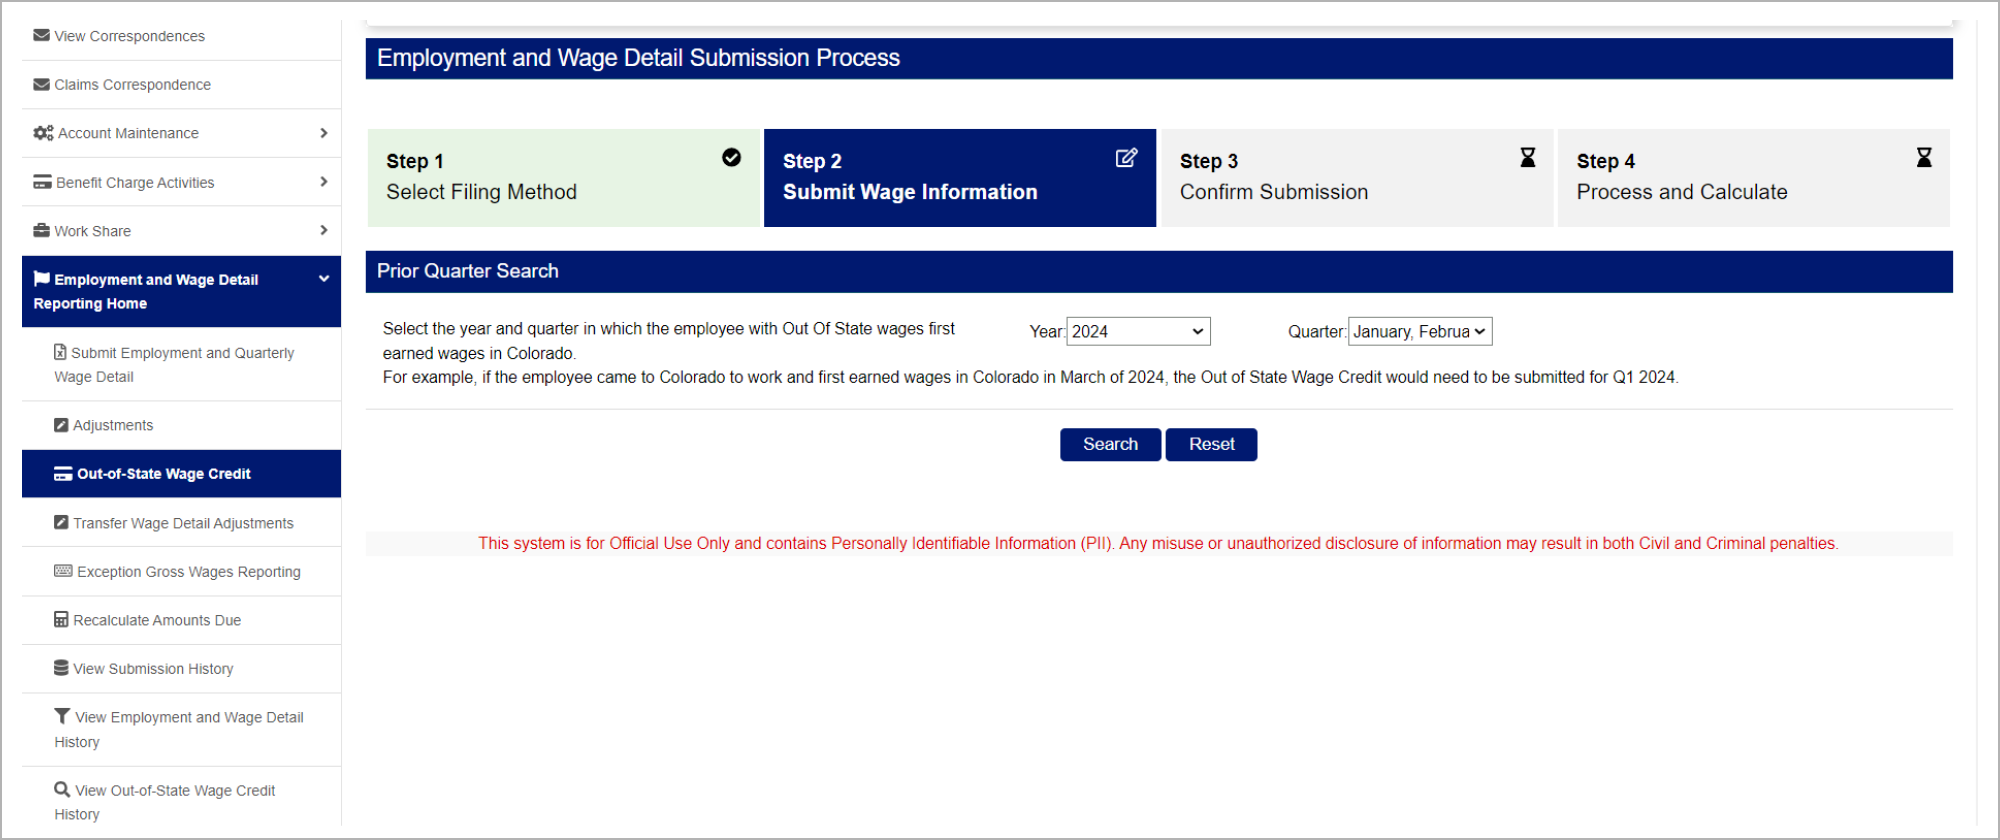The image size is (2000, 840).
Task: Open the Quarter dropdown
Action: coord(1419,332)
